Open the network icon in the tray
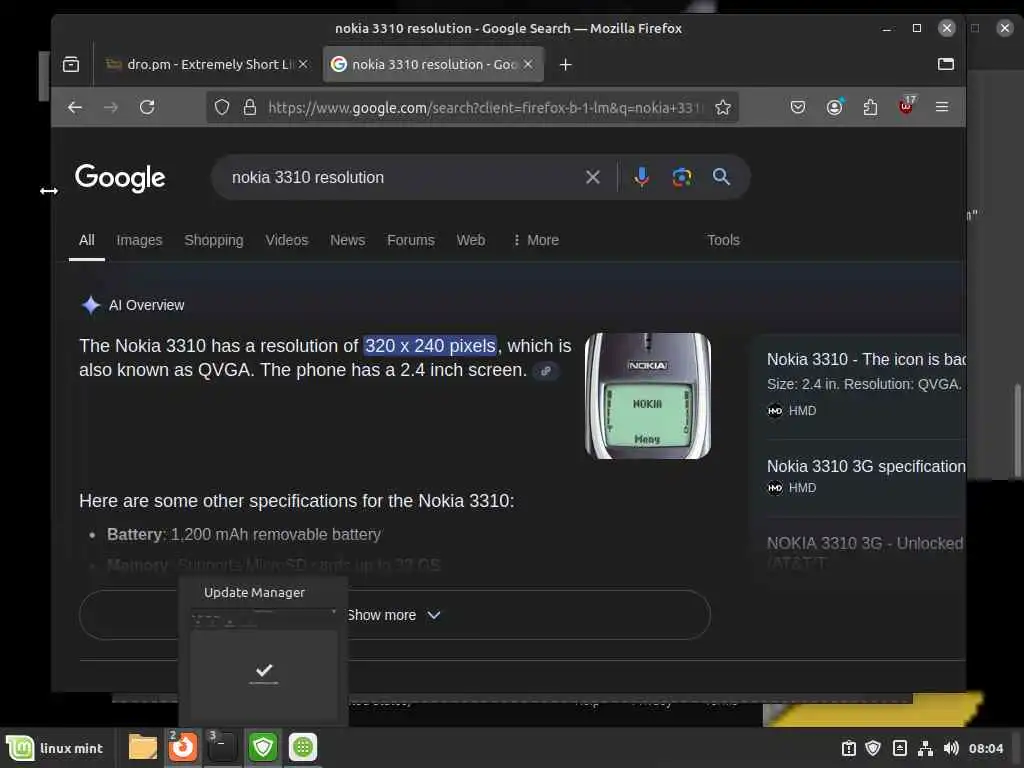This screenshot has height=768, width=1024. (x=925, y=748)
